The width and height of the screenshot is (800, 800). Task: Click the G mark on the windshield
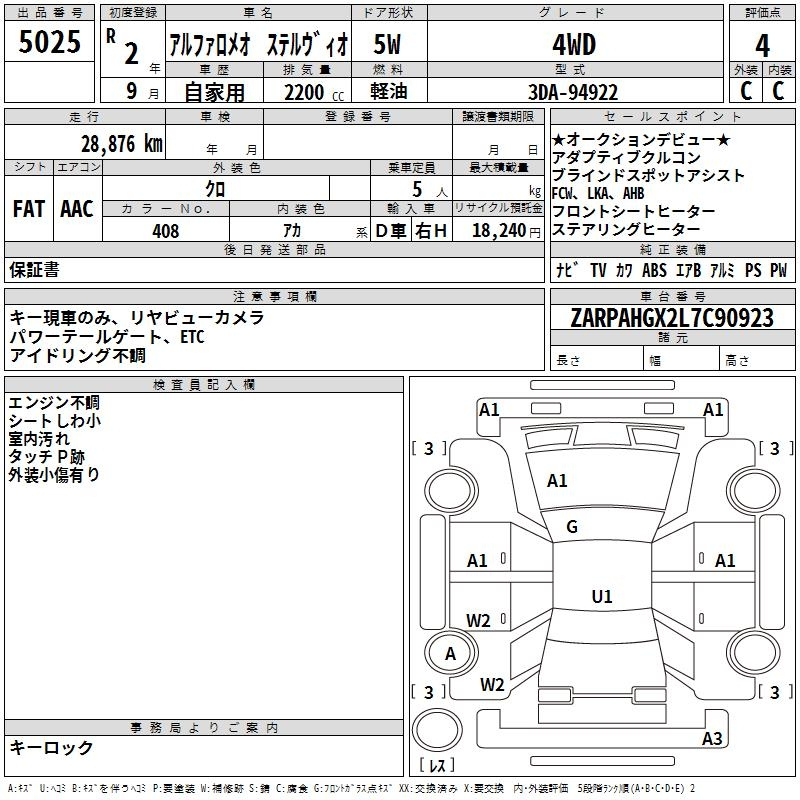click(x=572, y=527)
